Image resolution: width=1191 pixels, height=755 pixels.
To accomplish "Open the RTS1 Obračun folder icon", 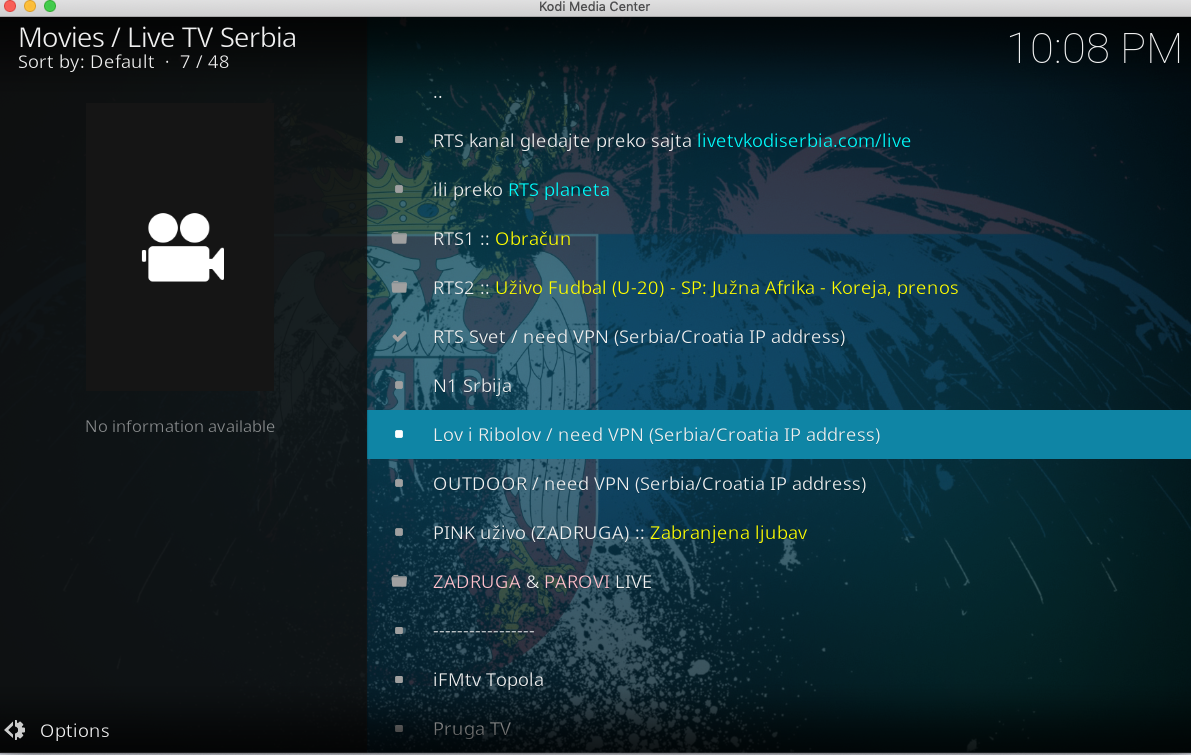I will pyautogui.click(x=400, y=239).
